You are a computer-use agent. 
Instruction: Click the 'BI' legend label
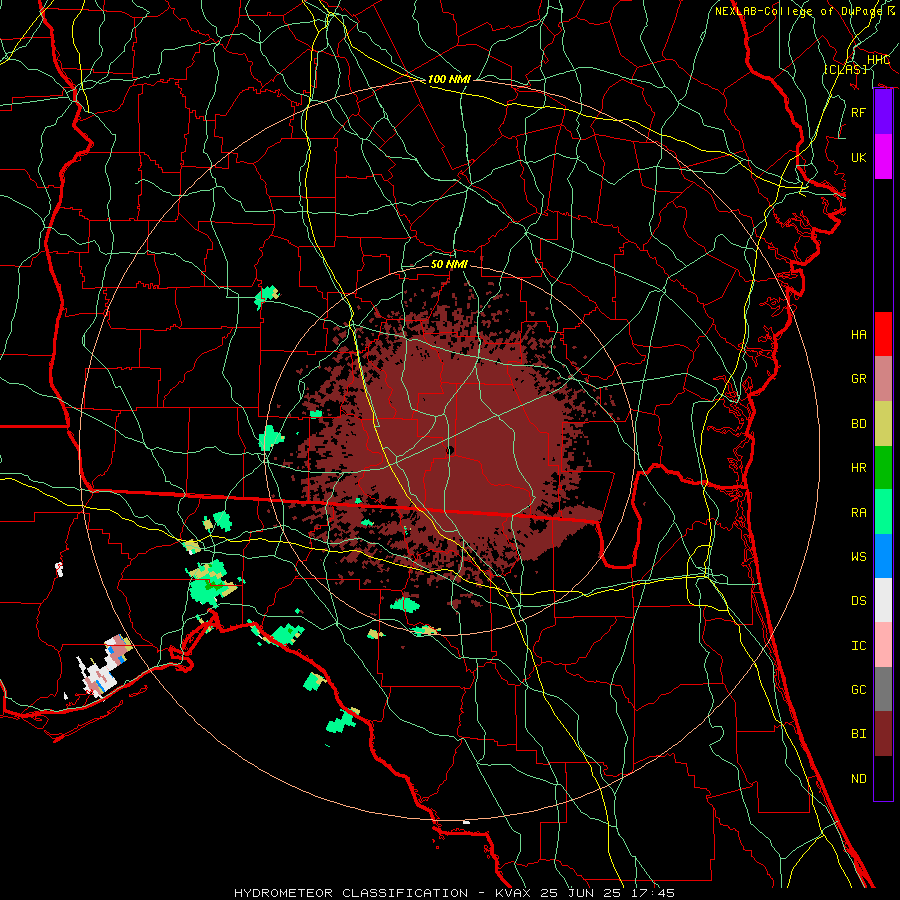(858, 734)
